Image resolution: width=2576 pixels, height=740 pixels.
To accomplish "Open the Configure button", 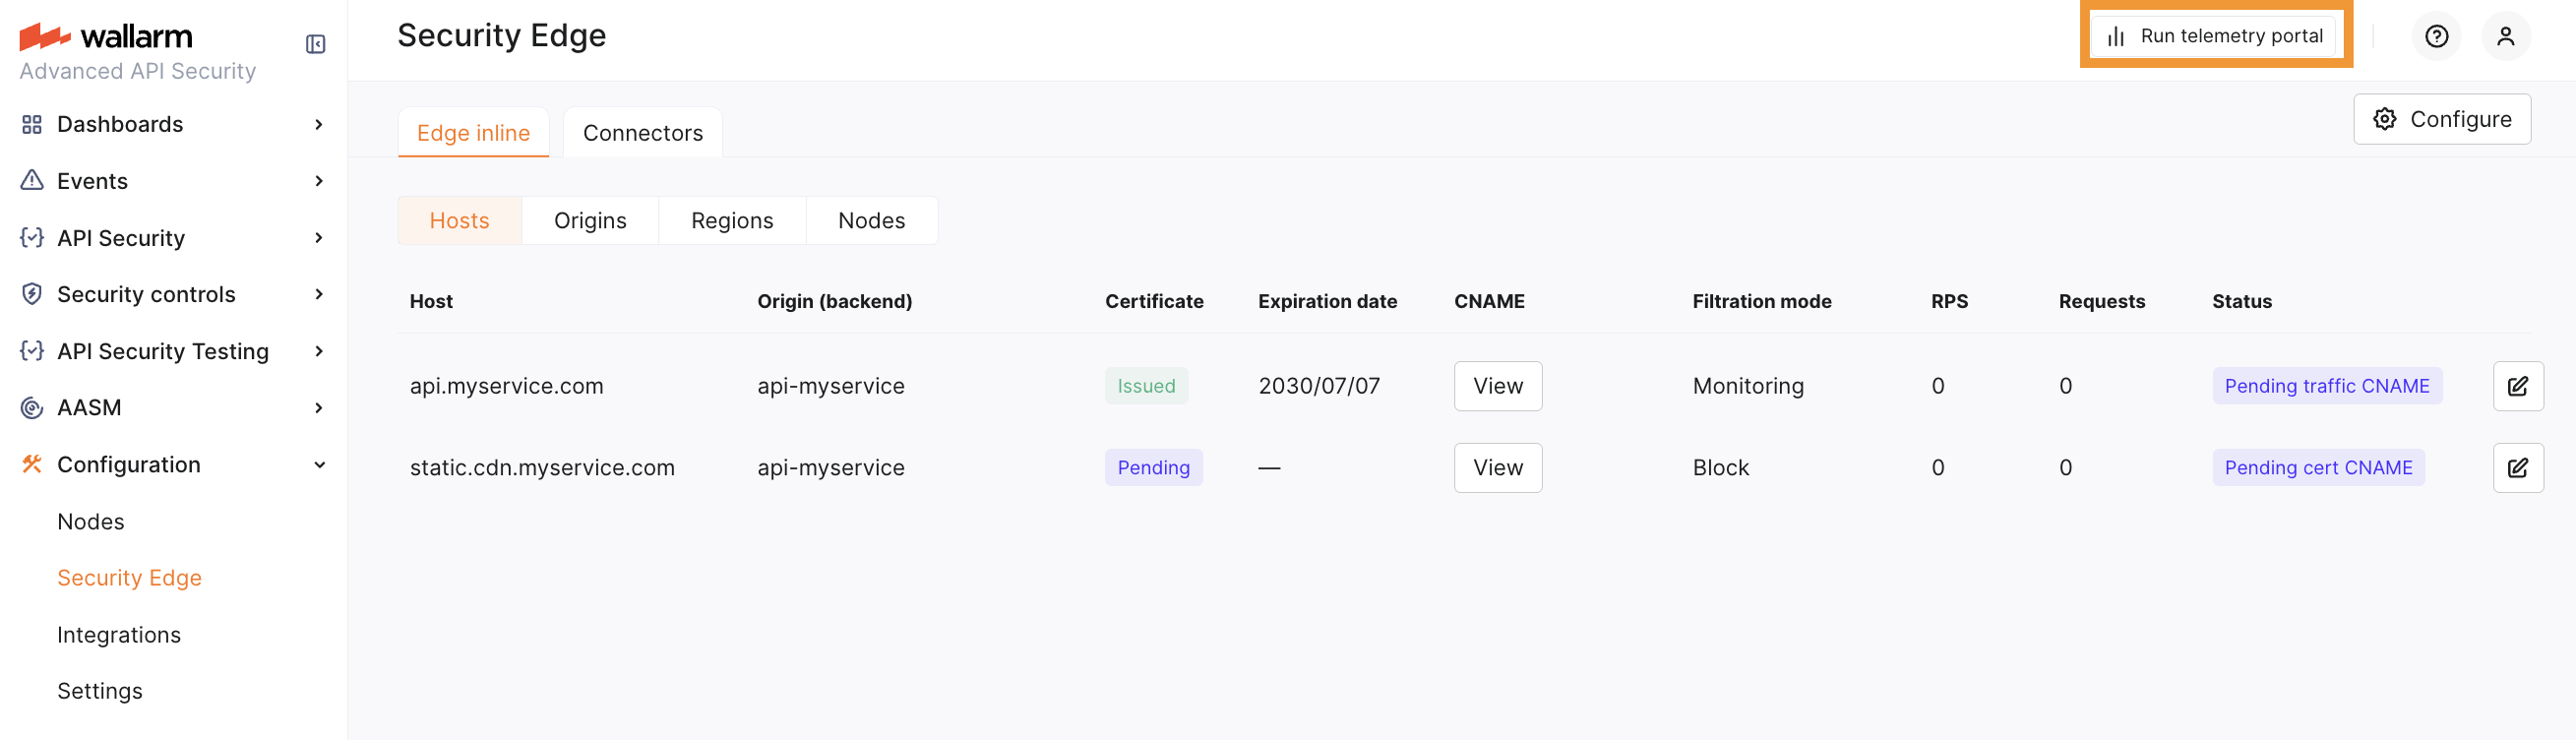I will tap(2441, 119).
